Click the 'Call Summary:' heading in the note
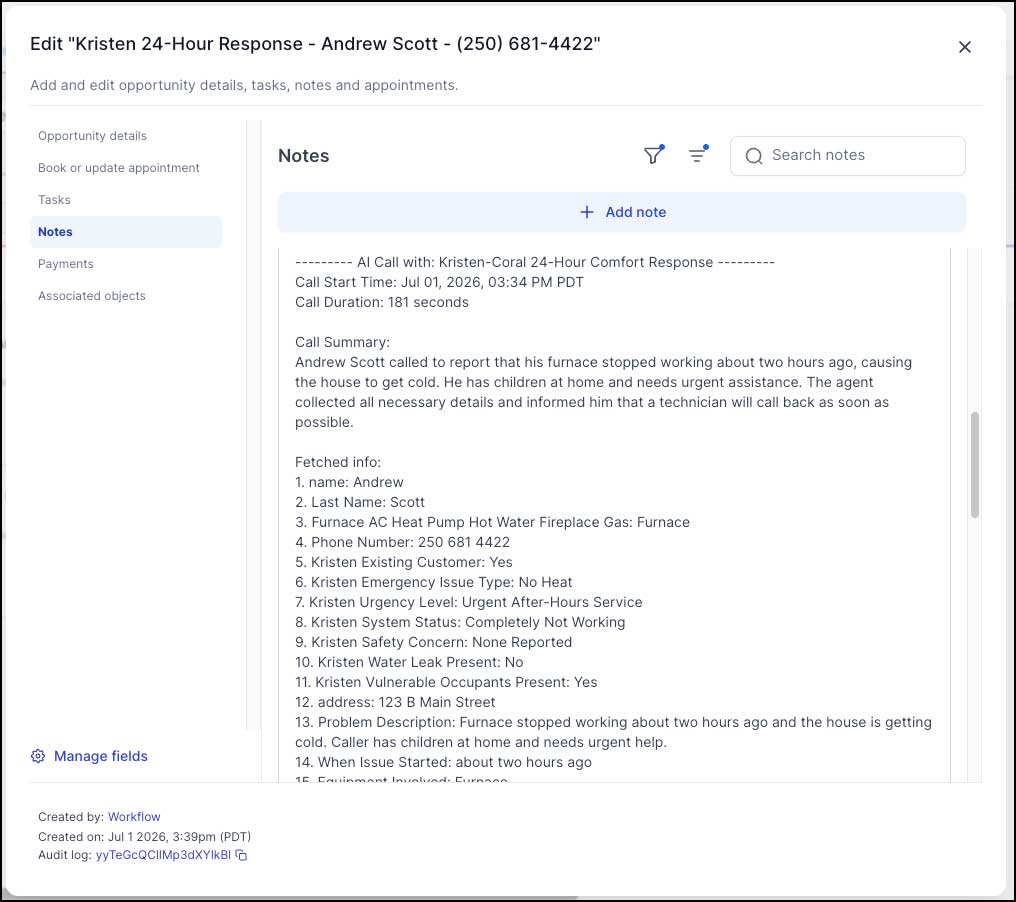 [342, 342]
